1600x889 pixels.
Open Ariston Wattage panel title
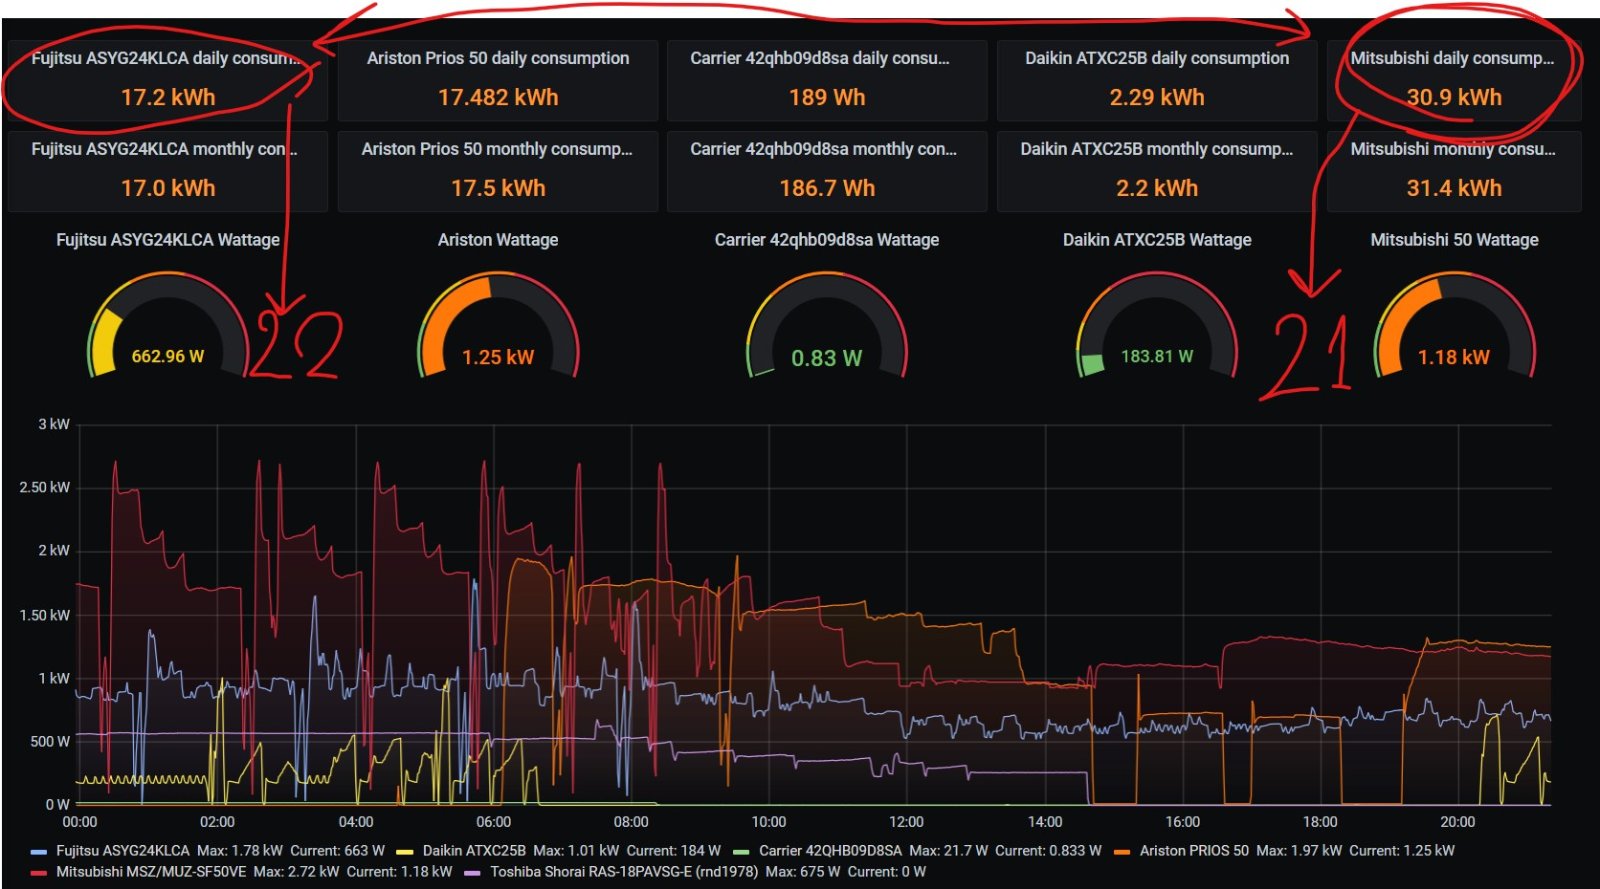point(498,240)
